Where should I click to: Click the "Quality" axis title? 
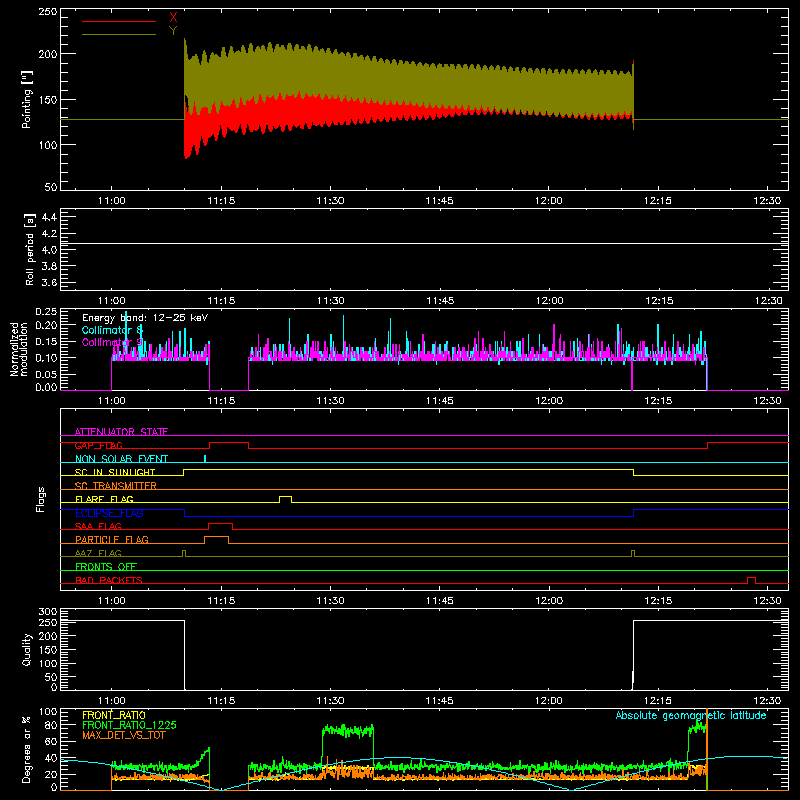coord(27,649)
